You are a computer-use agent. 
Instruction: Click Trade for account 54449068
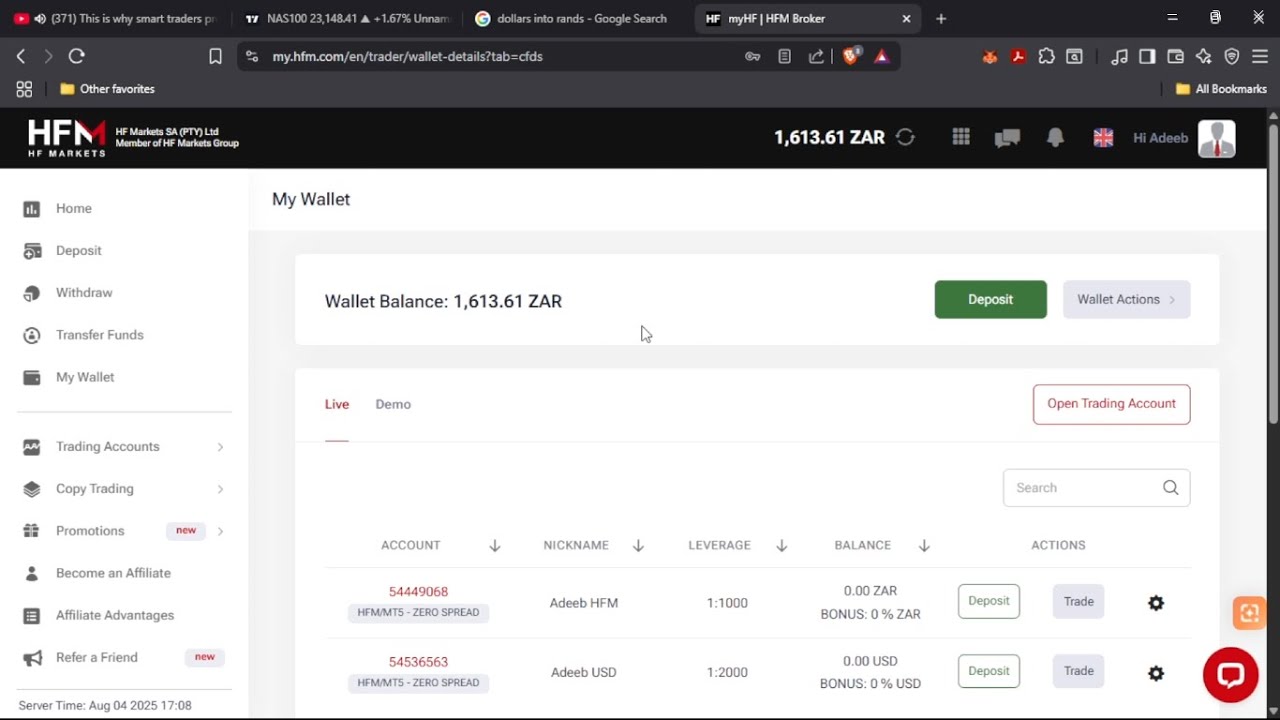click(x=1078, y=601)
